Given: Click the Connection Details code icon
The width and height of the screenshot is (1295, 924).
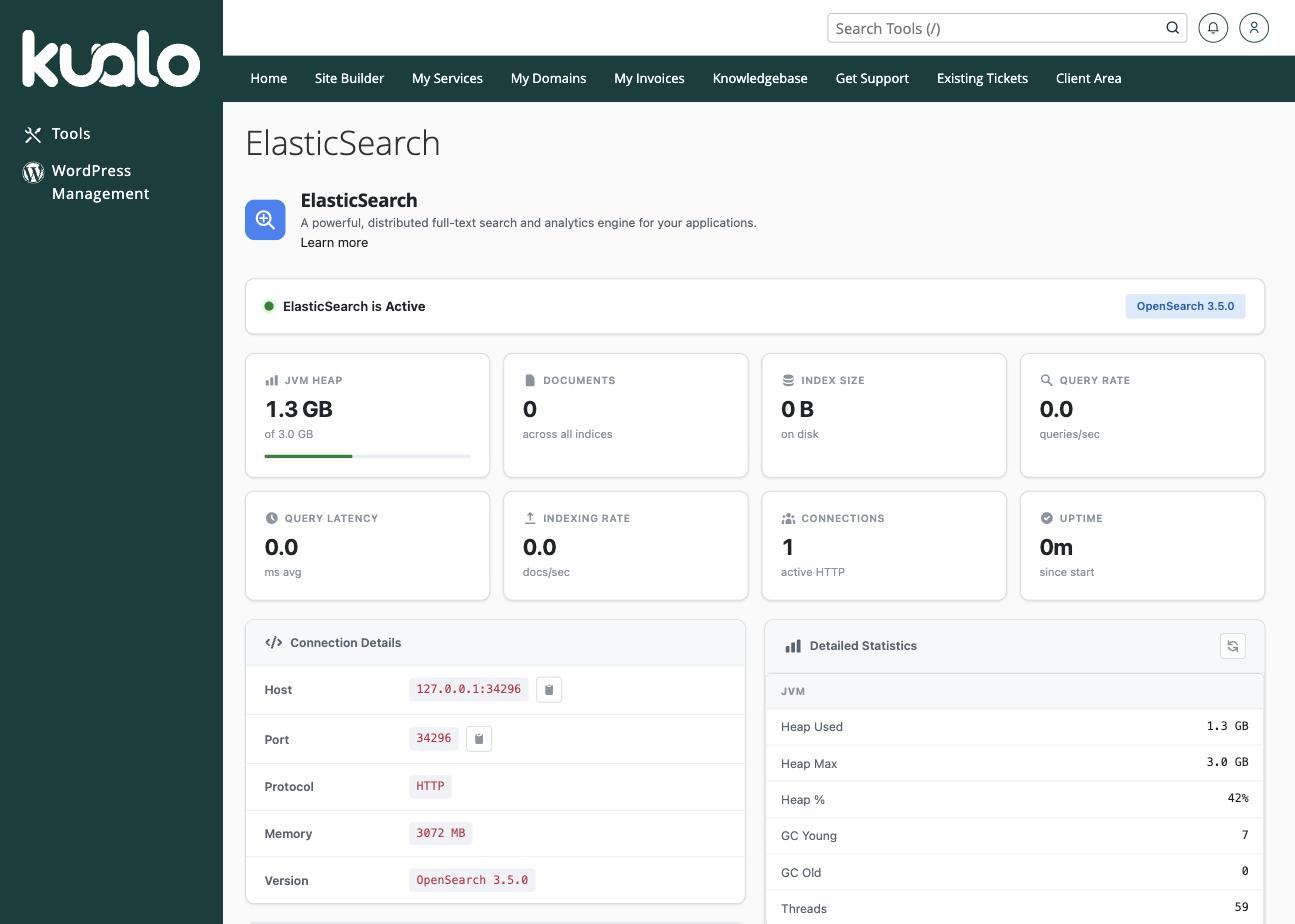Looking at the screenshot, I should pyautogui.click(x=273, y=643).
